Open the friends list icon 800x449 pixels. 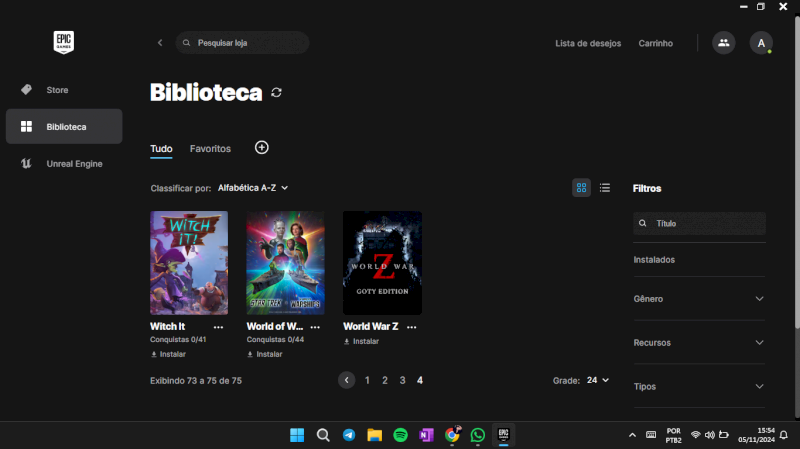[x=723, y=43]
